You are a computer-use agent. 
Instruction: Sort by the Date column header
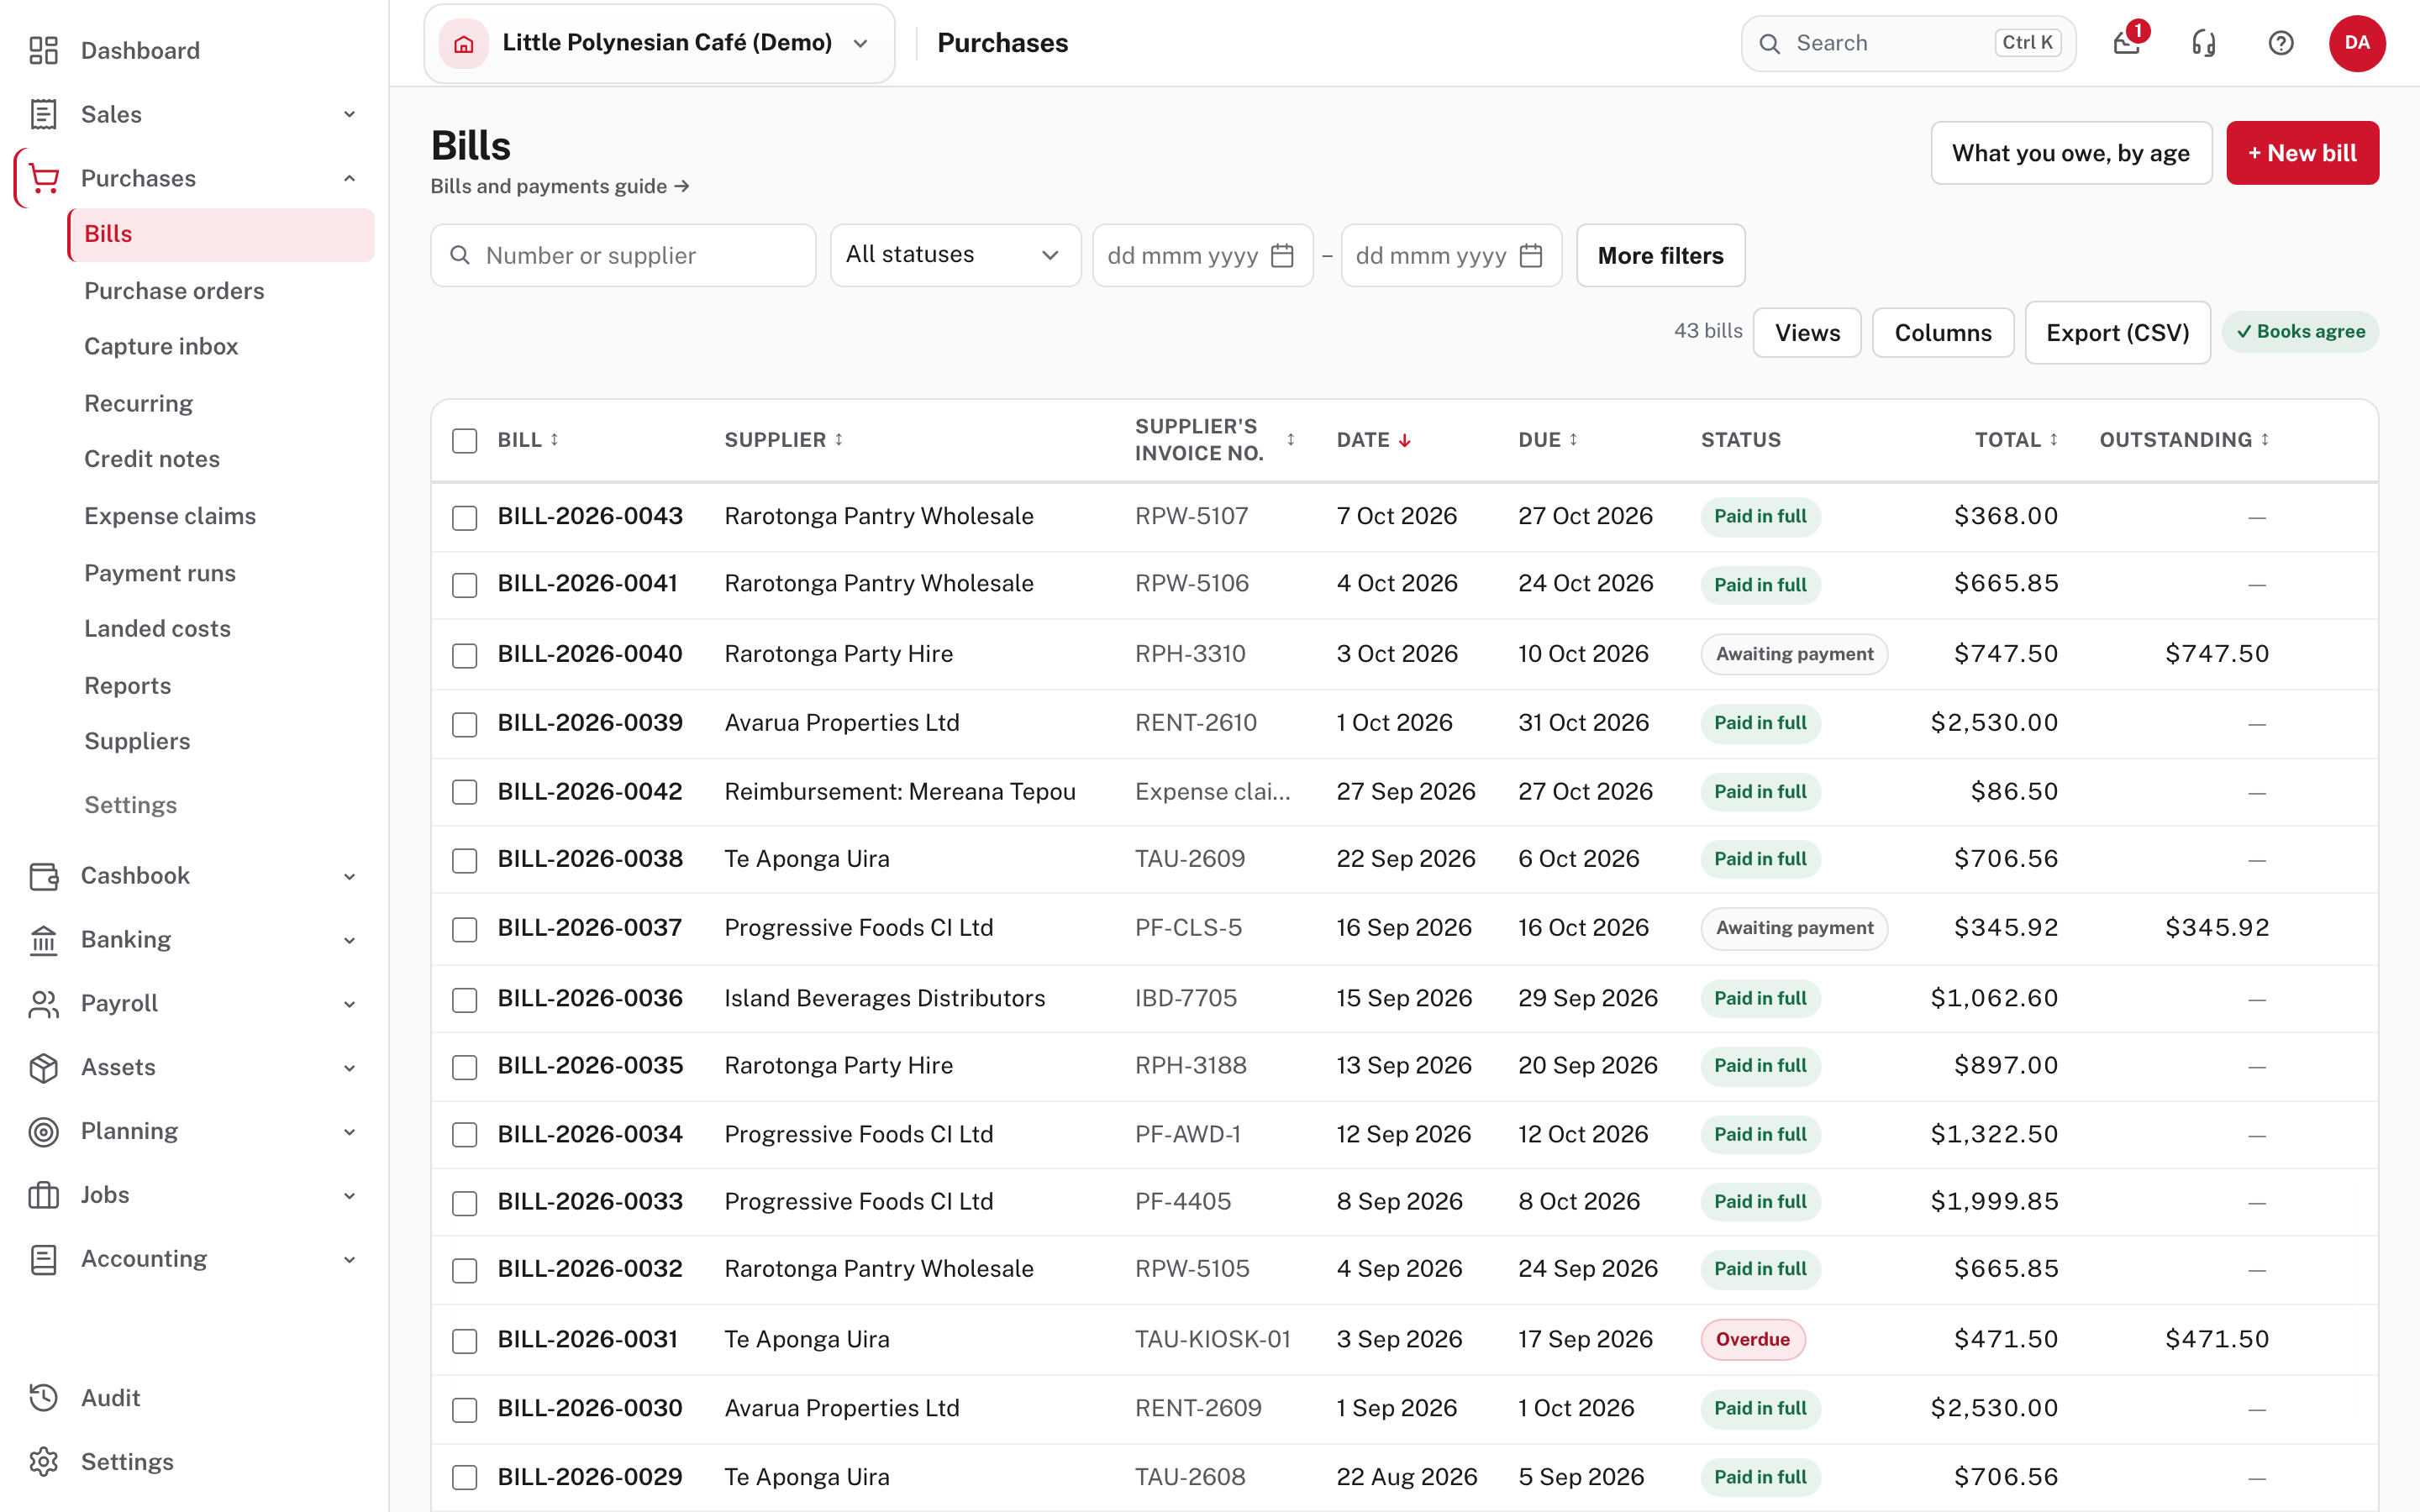coord(1373,440)
